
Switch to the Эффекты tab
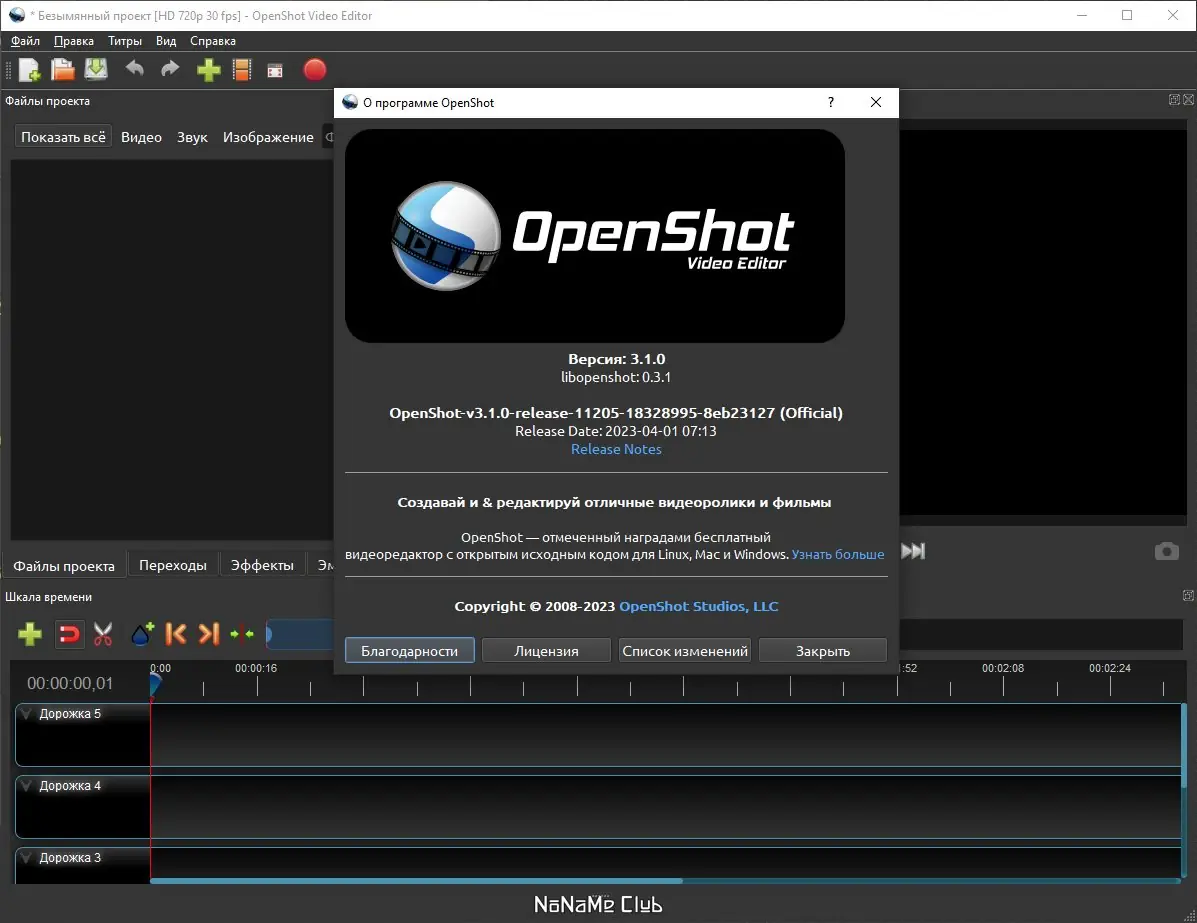click(x=262, y=565)
